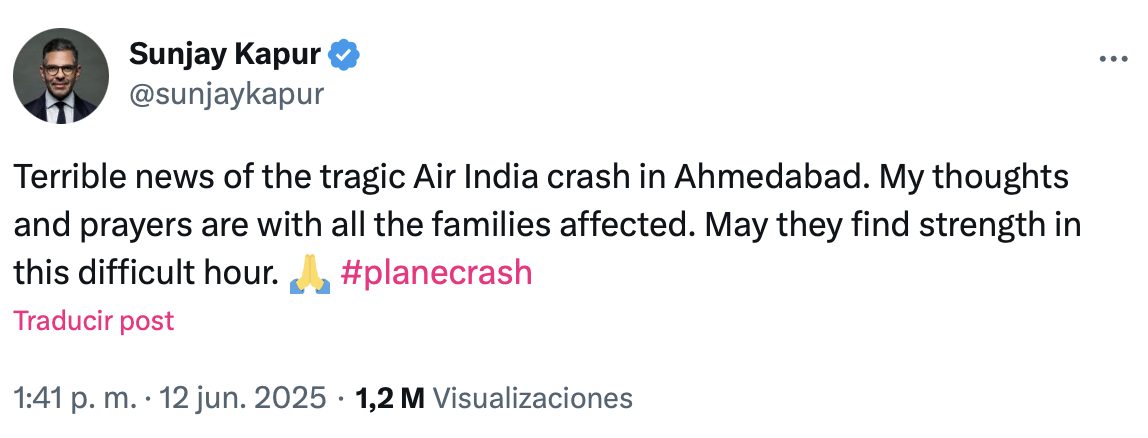Open the @sunjaykapur handle link
Viewport: 1148px width, 438px height.
(x=226, y=94)
